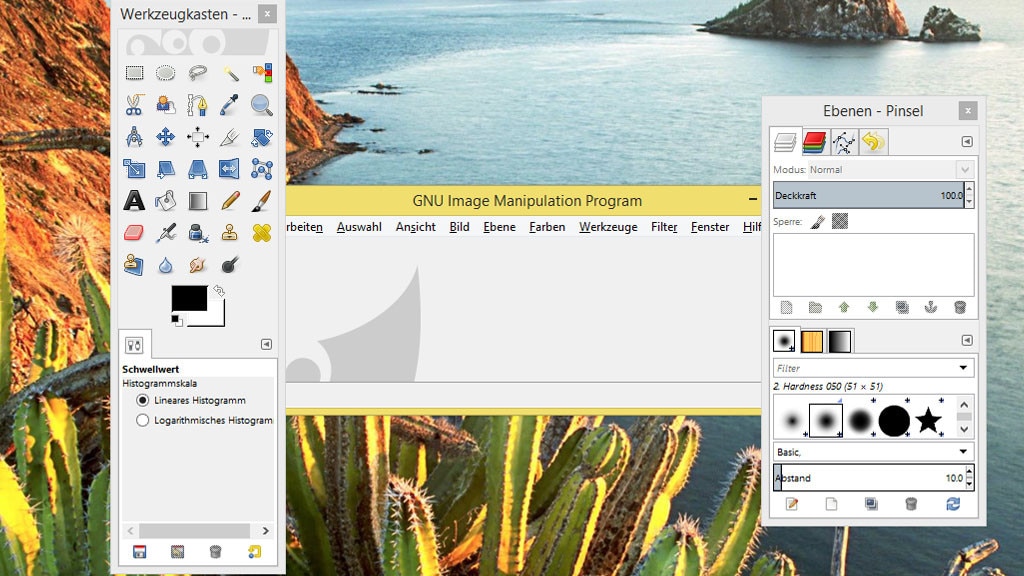Select the Rotate tool
This screenshot has height=576, width=1024.
point(261,136)
